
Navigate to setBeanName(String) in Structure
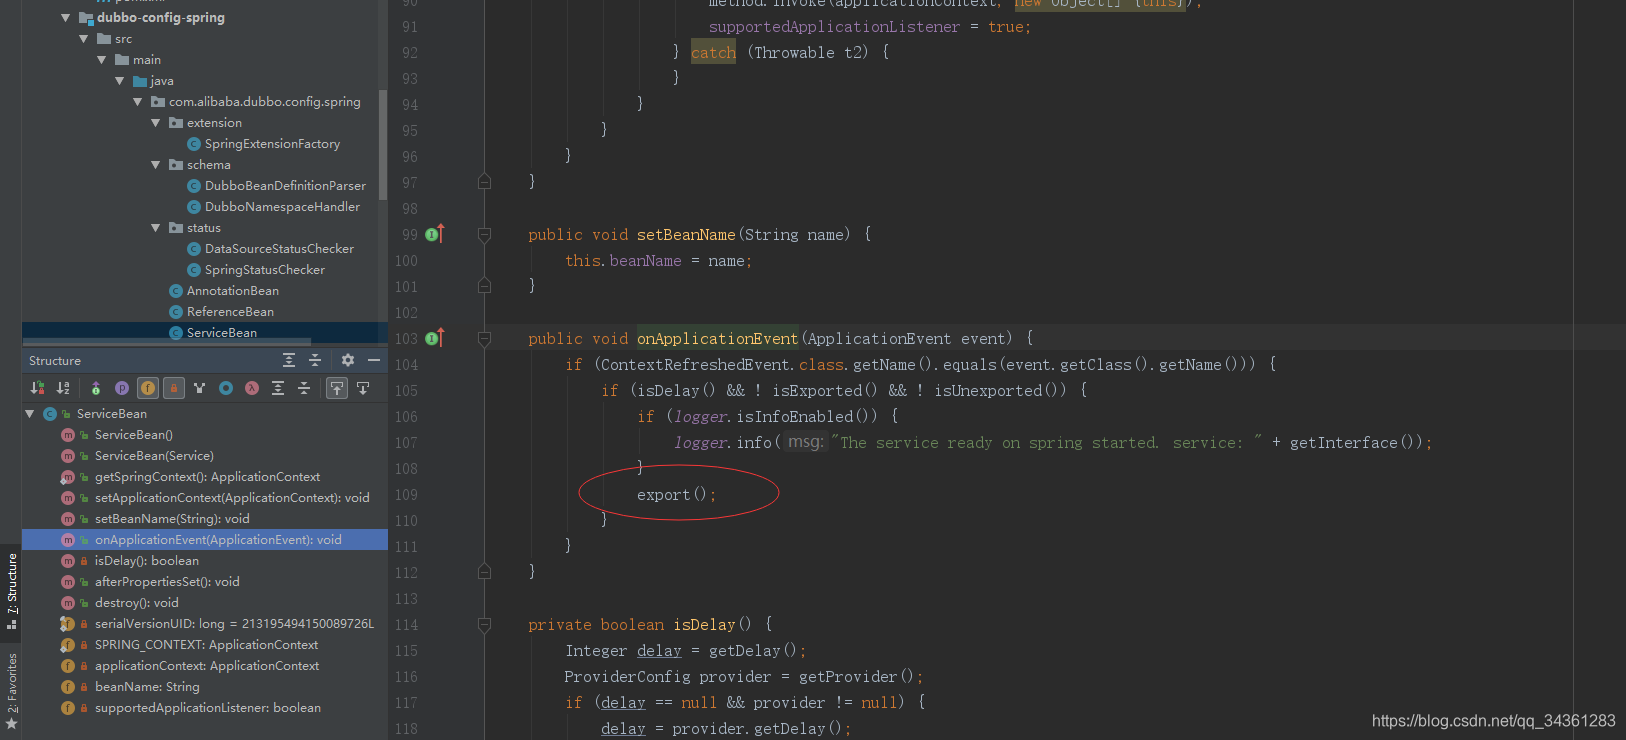coord(172,519)
